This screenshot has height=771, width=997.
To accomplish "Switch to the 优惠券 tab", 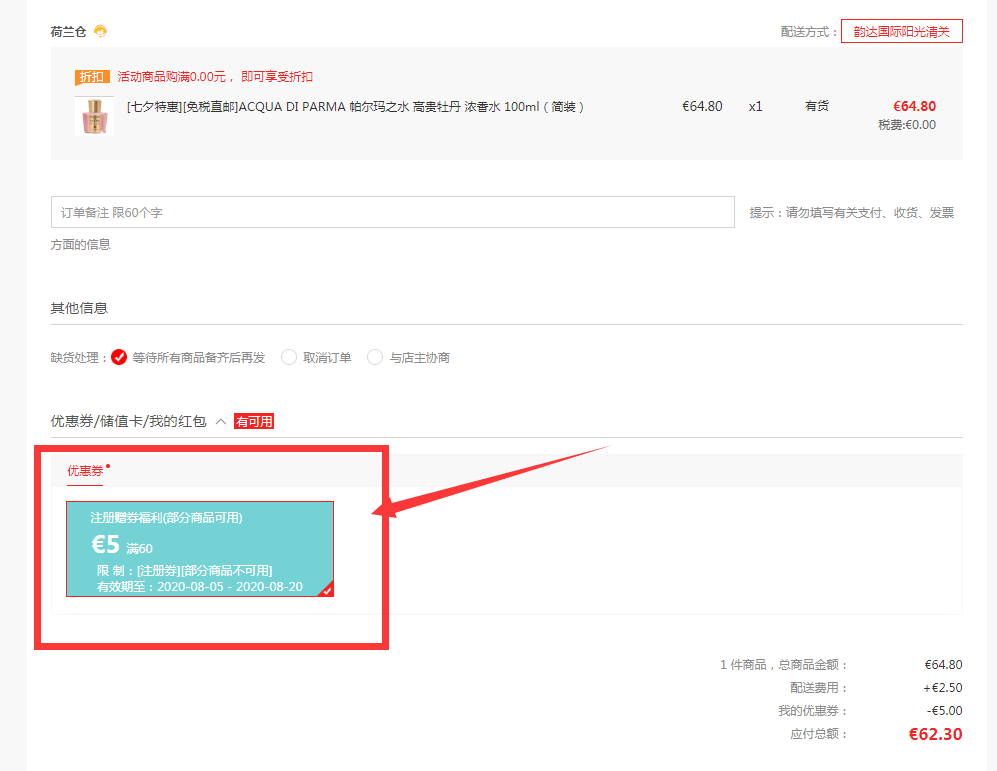I will pyautogui.click(x=85, y=471).
